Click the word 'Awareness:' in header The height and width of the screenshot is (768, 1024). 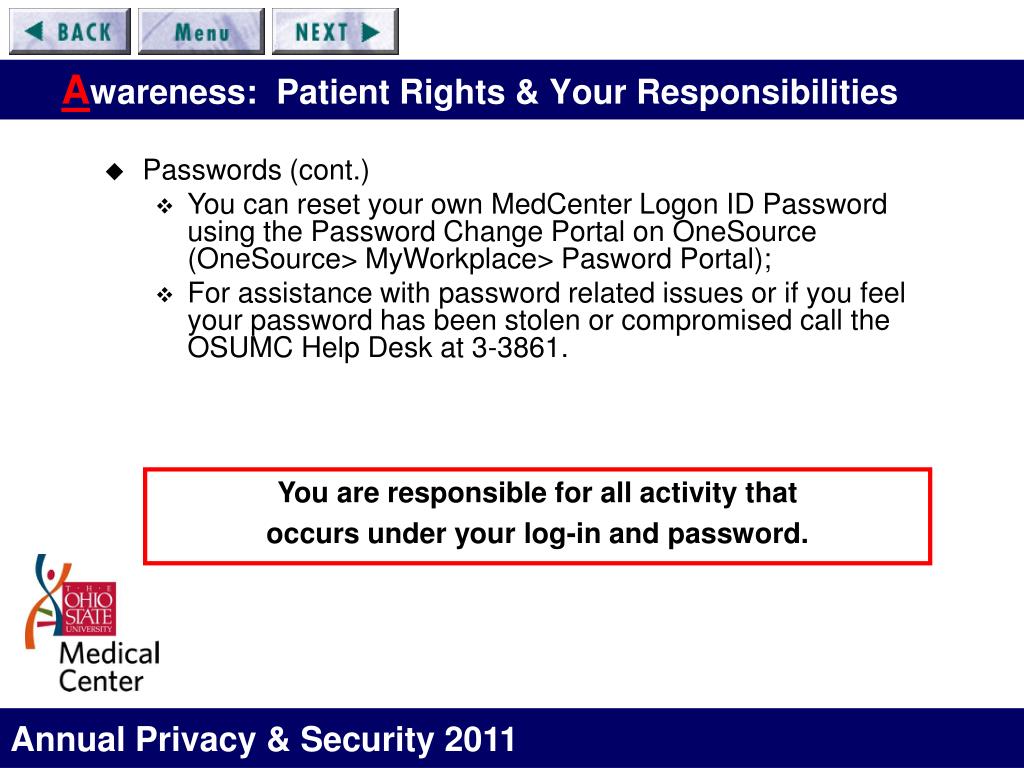159,91
